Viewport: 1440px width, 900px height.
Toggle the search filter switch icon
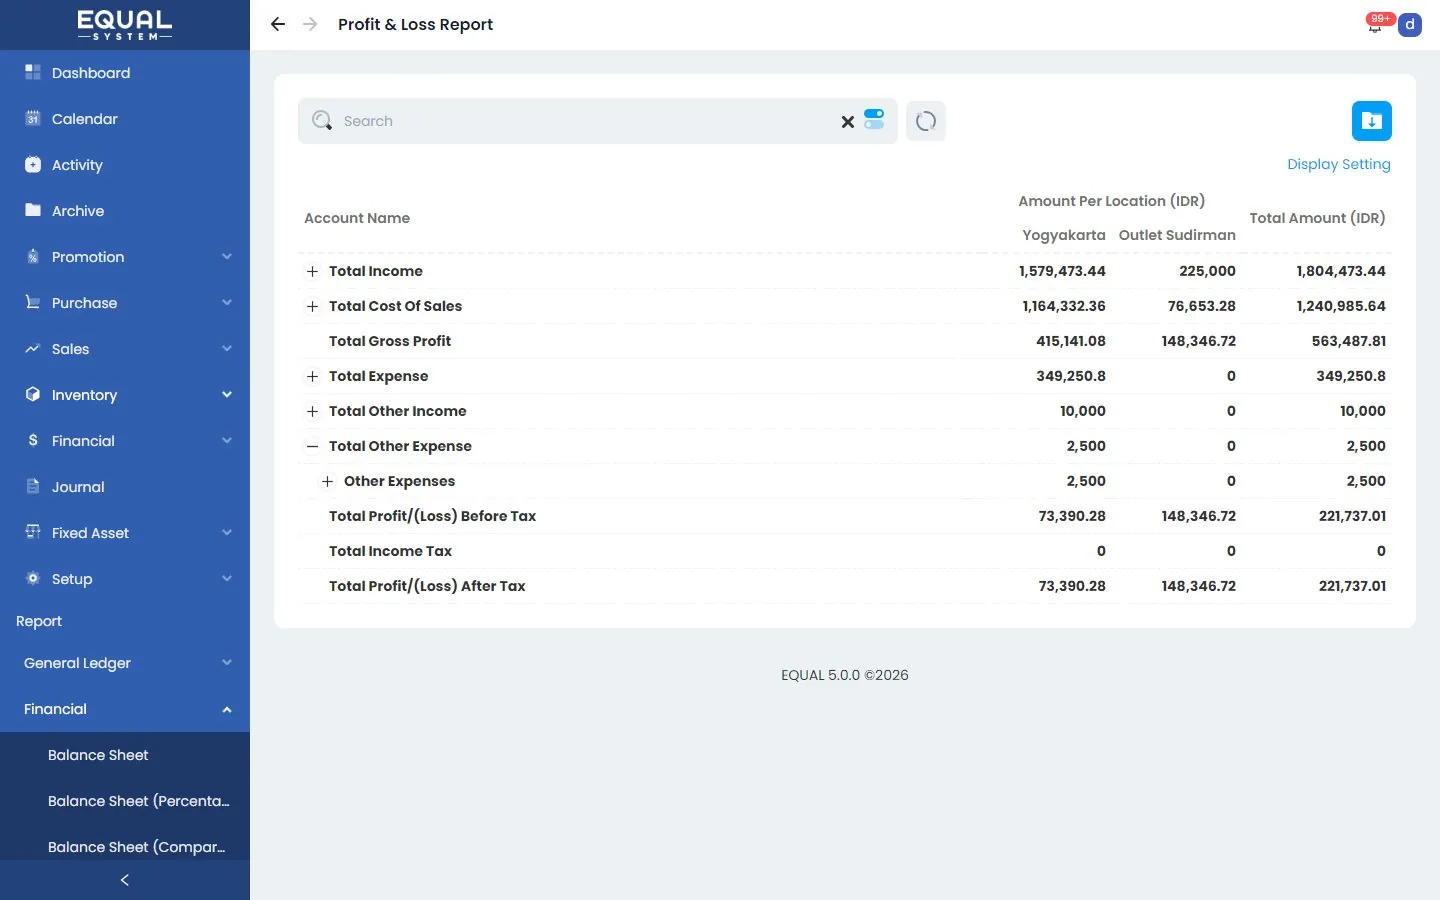(874, 119)
